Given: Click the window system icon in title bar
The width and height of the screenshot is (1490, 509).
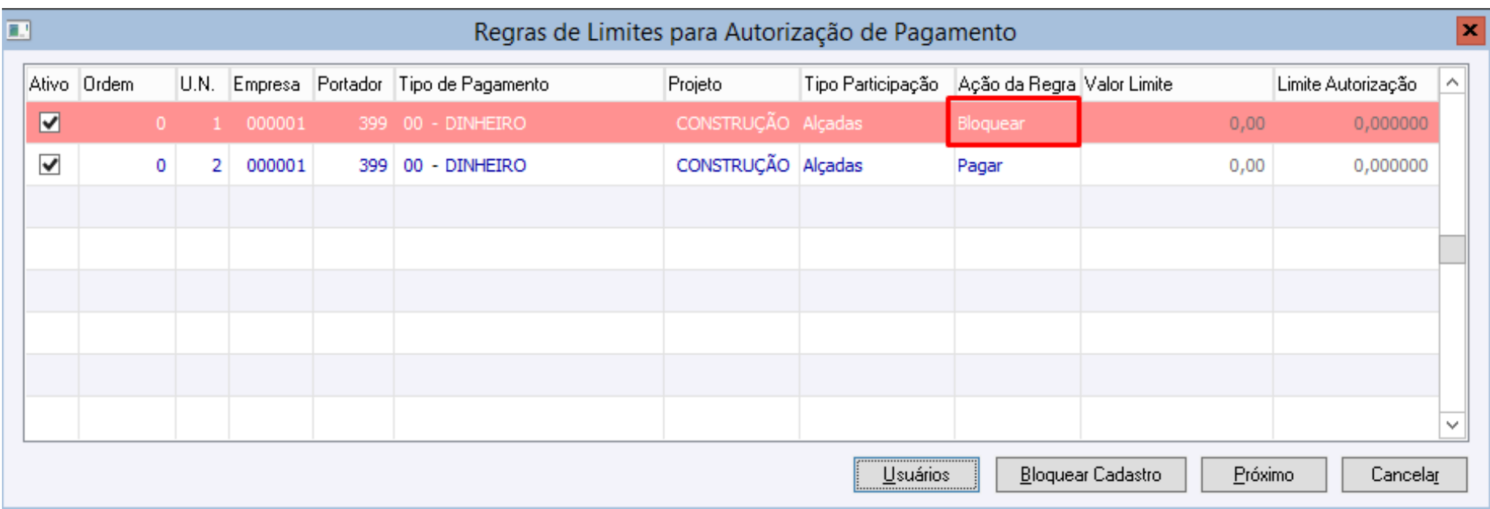Looking at the screenshot, I should pos(17,32).
